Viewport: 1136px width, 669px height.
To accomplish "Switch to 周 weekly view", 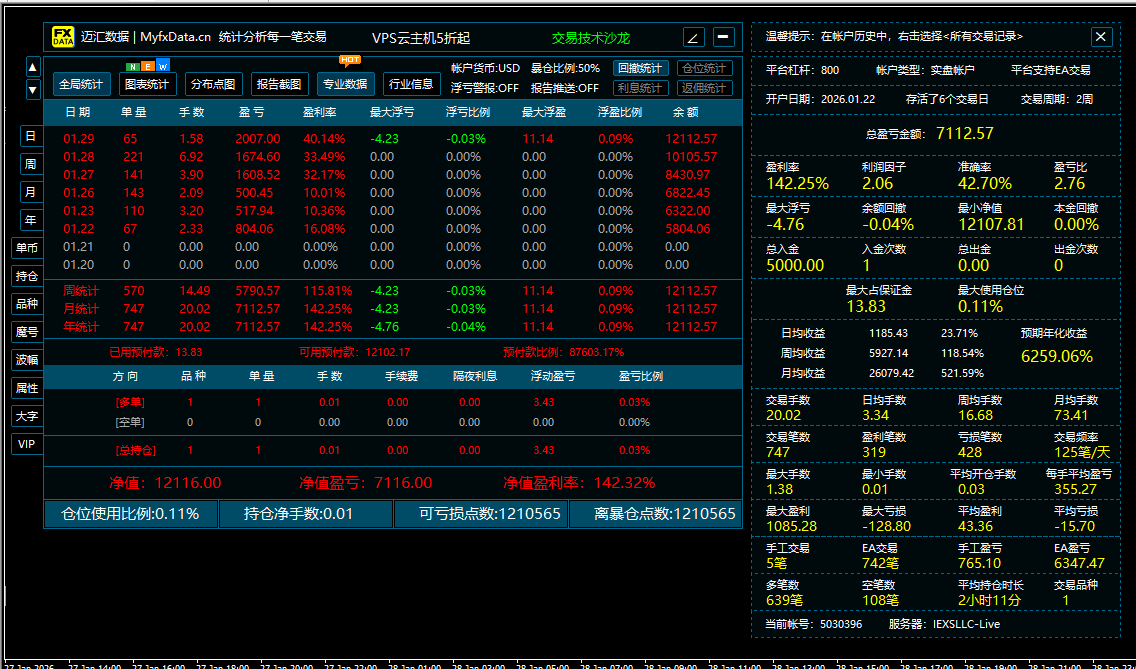I will coord(30,164).
